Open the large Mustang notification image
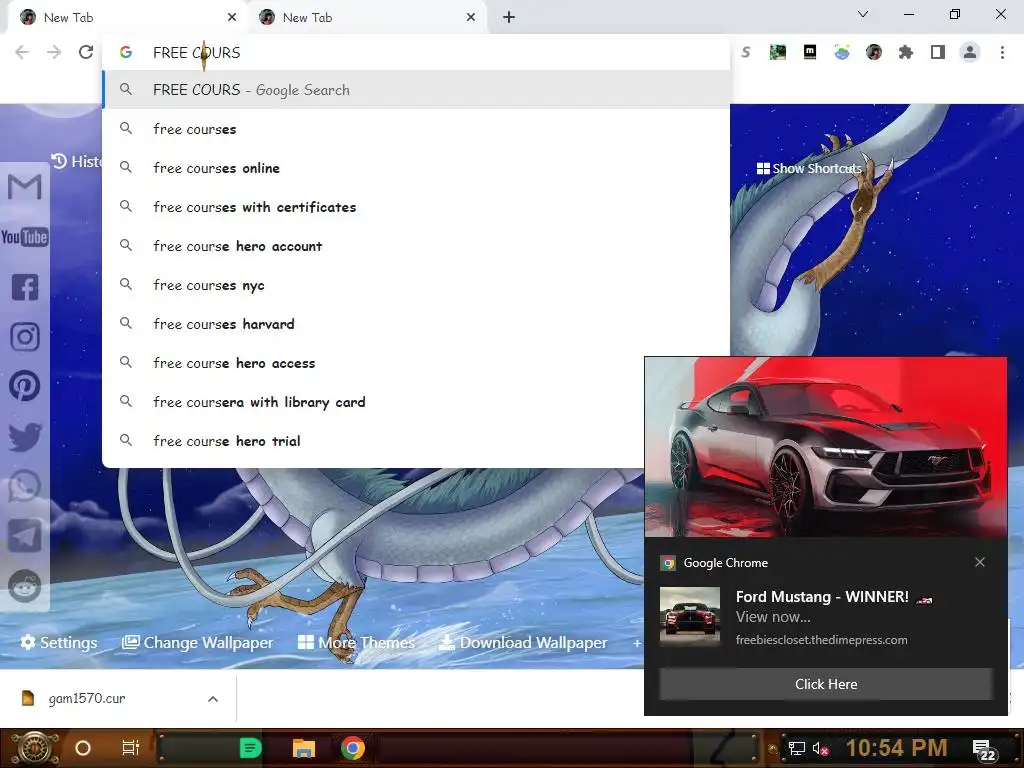The height and width of the screenshot is (768, 1024). click(826, 447)
